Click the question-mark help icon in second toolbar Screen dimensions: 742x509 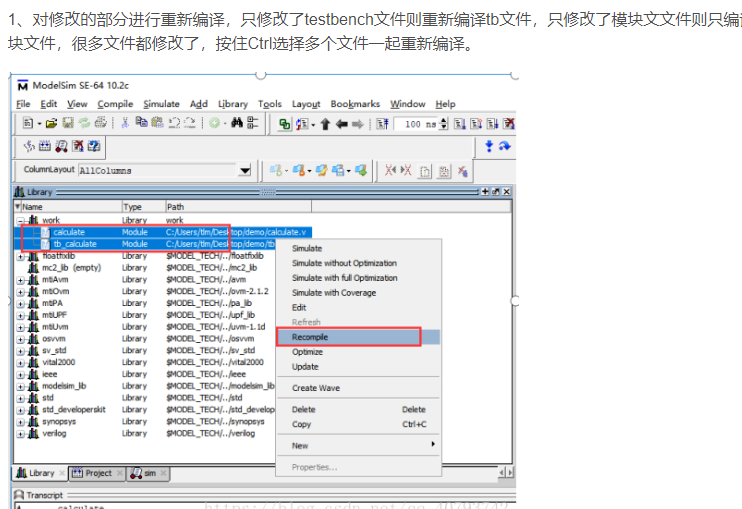click(94, 146)
